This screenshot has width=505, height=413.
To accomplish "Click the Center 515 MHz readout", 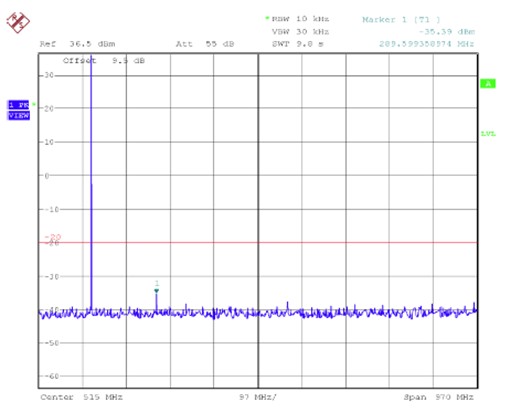I will click(x=82, y=397).
